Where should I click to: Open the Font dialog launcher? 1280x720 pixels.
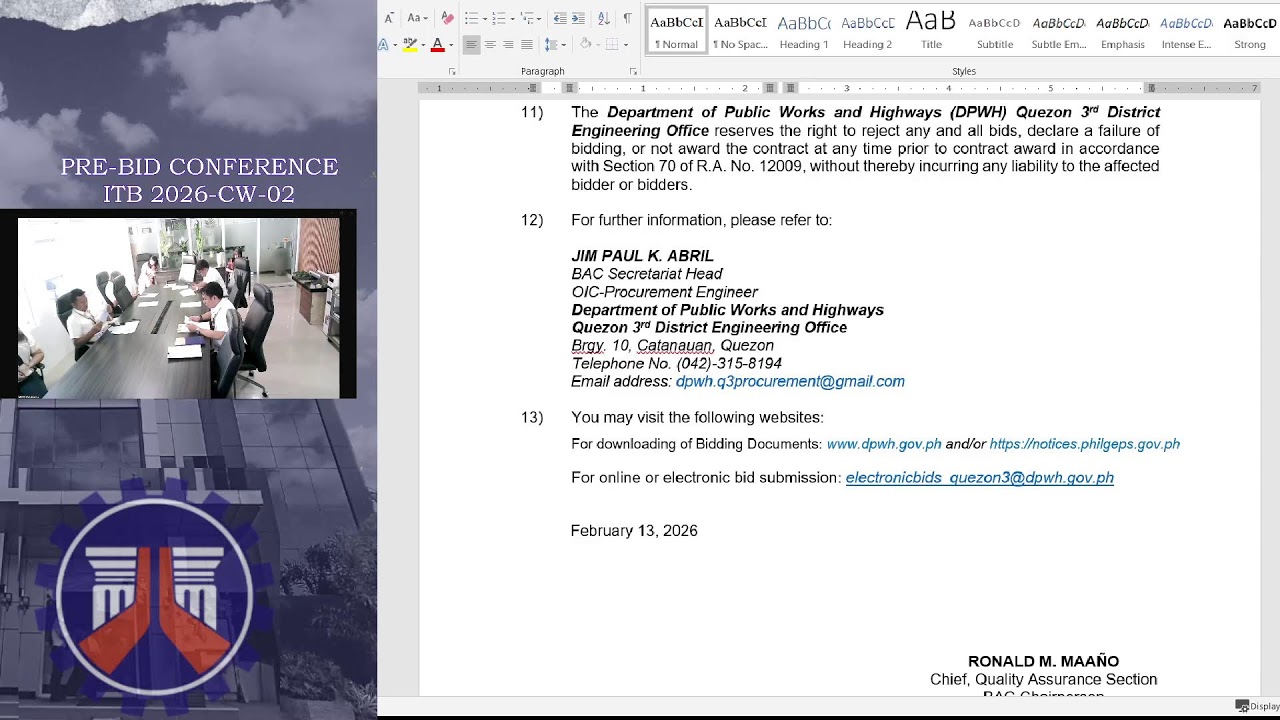click(452, 72)
